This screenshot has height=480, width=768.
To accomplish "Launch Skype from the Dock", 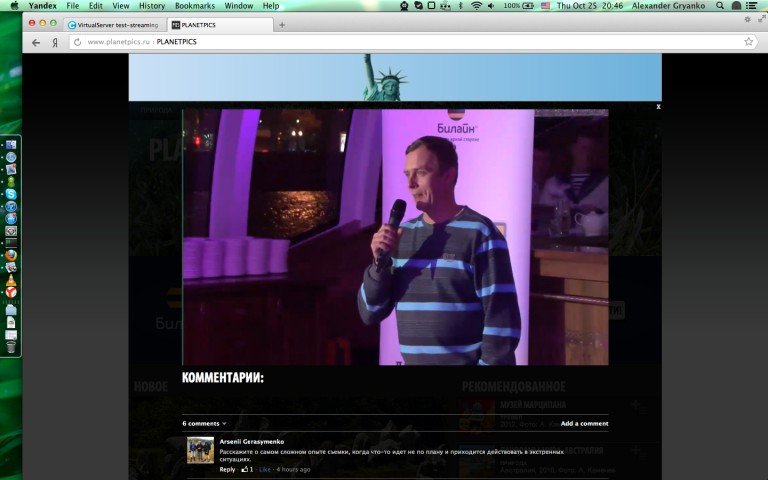I will point(11,194).
